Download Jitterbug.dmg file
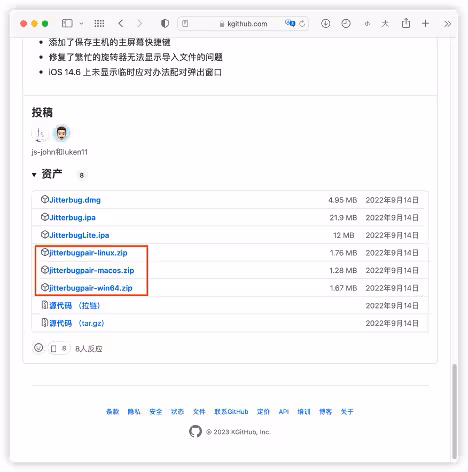This screenshot has height=472, width=468. pos(75,200)
